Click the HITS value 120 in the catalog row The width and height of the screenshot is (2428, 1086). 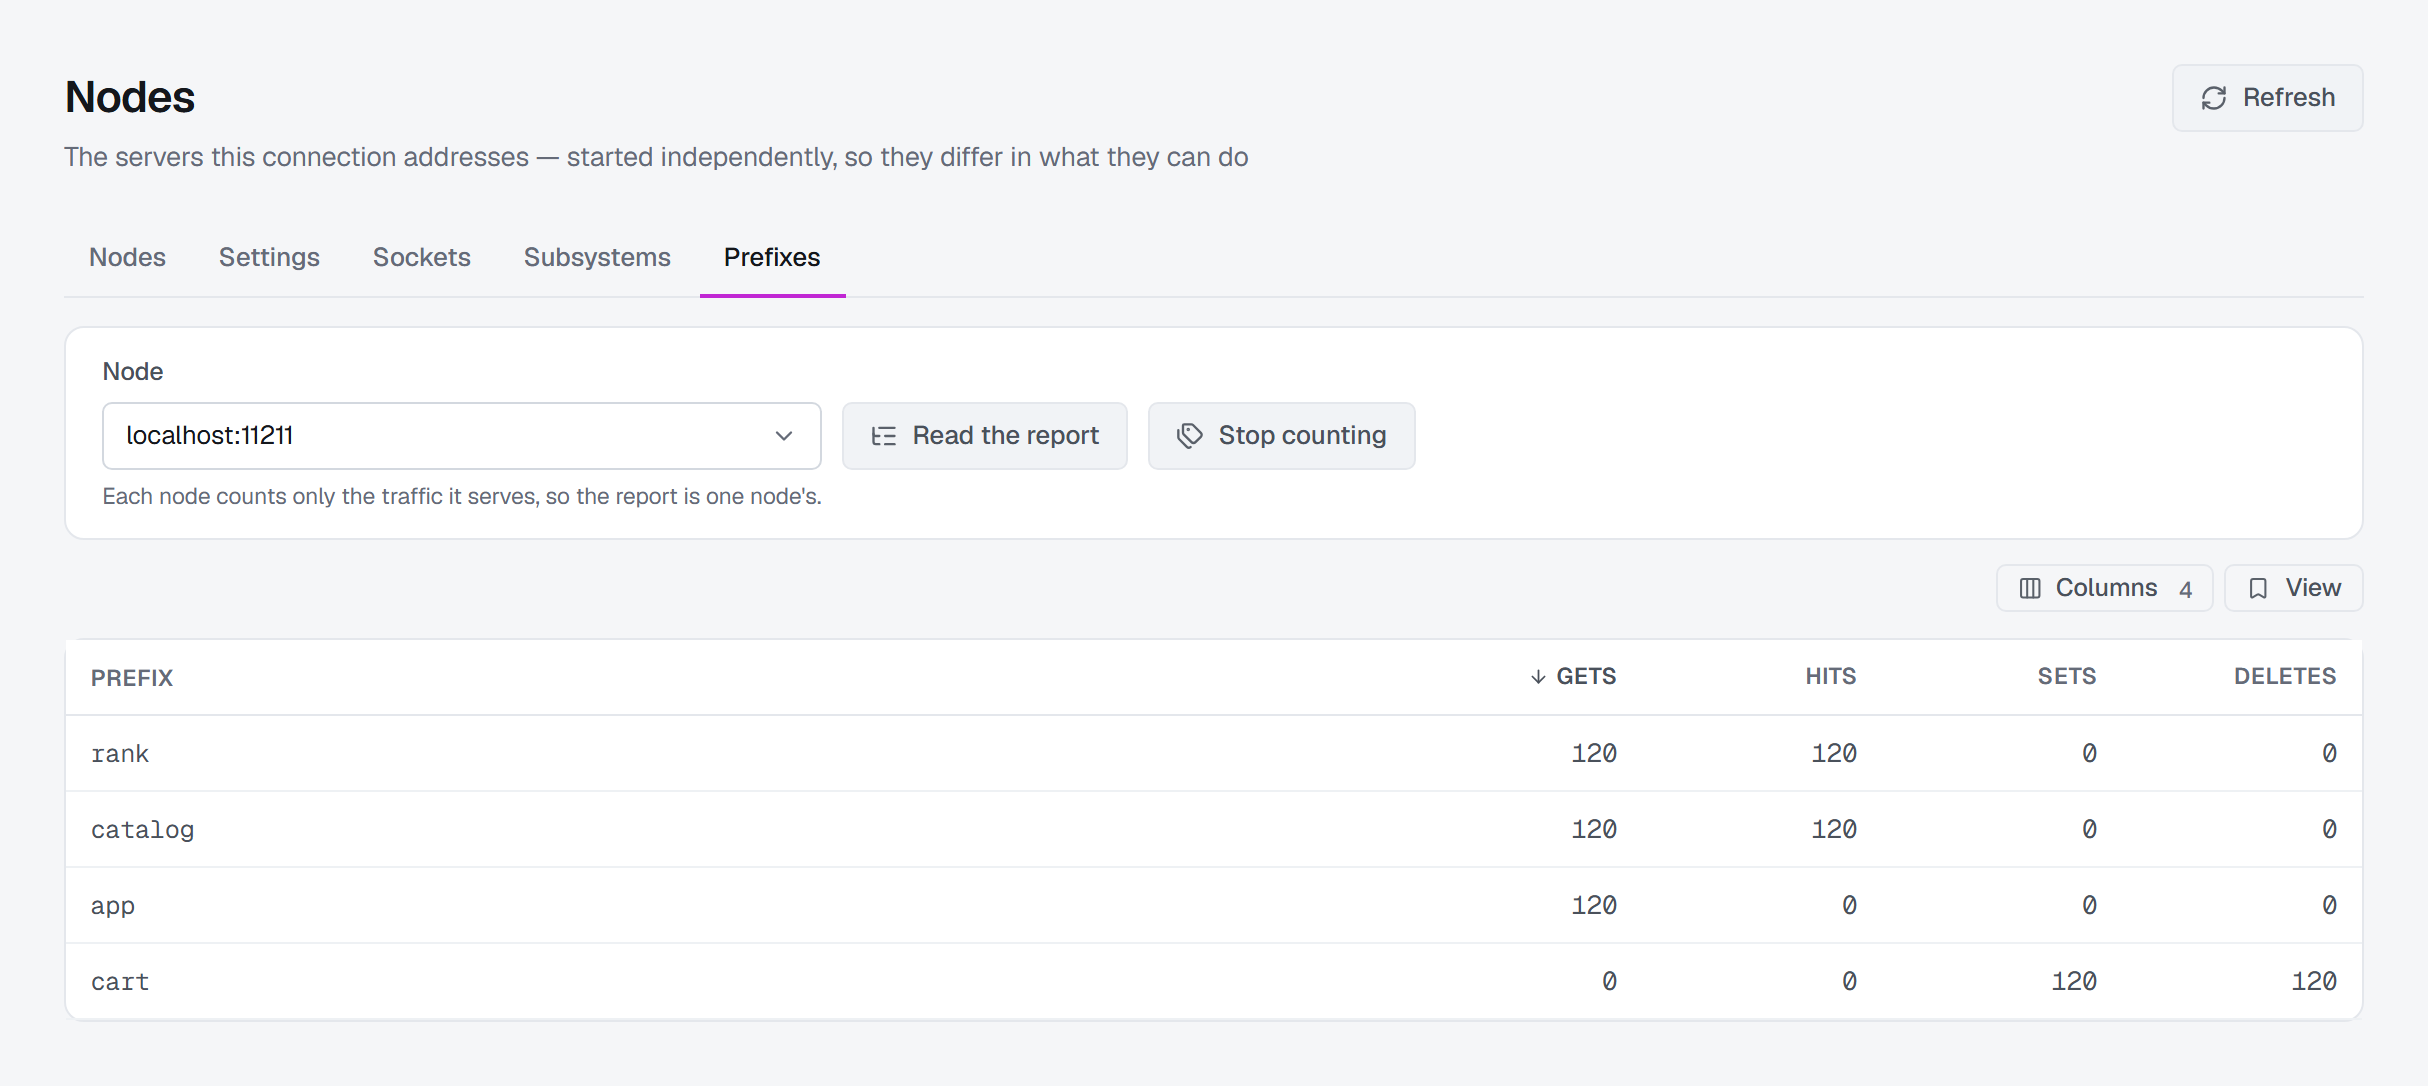[x=1834, y=829]
